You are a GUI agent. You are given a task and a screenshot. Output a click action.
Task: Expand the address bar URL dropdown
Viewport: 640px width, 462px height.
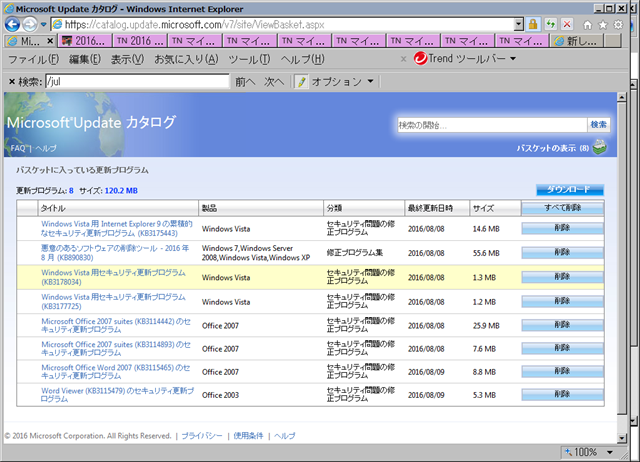point(518,24)
